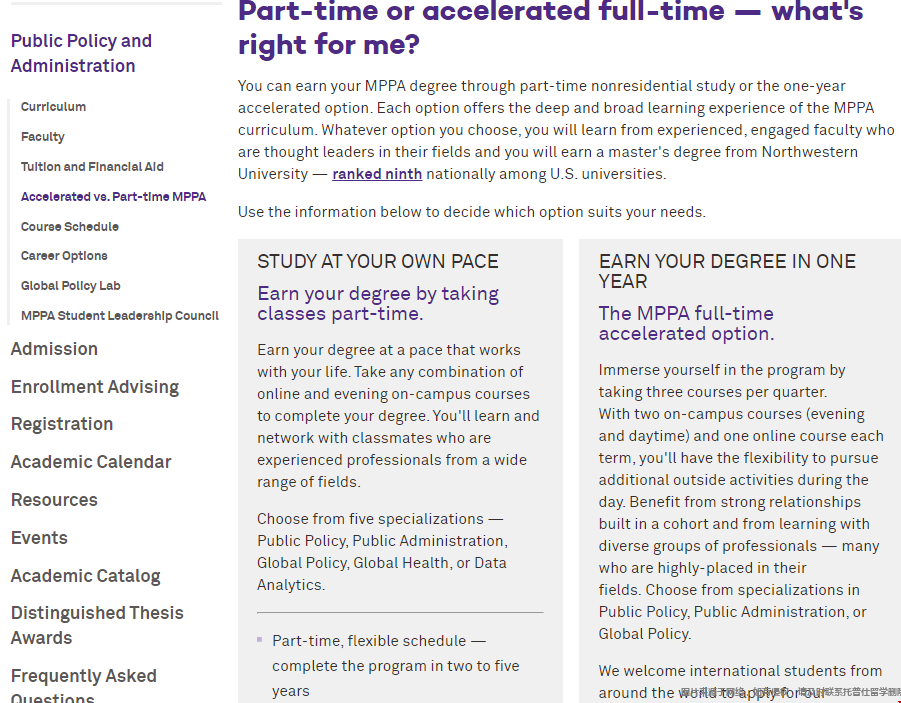Screen dimensions: 901x703
Task: Go to Registration
Action: click(62, 424)
